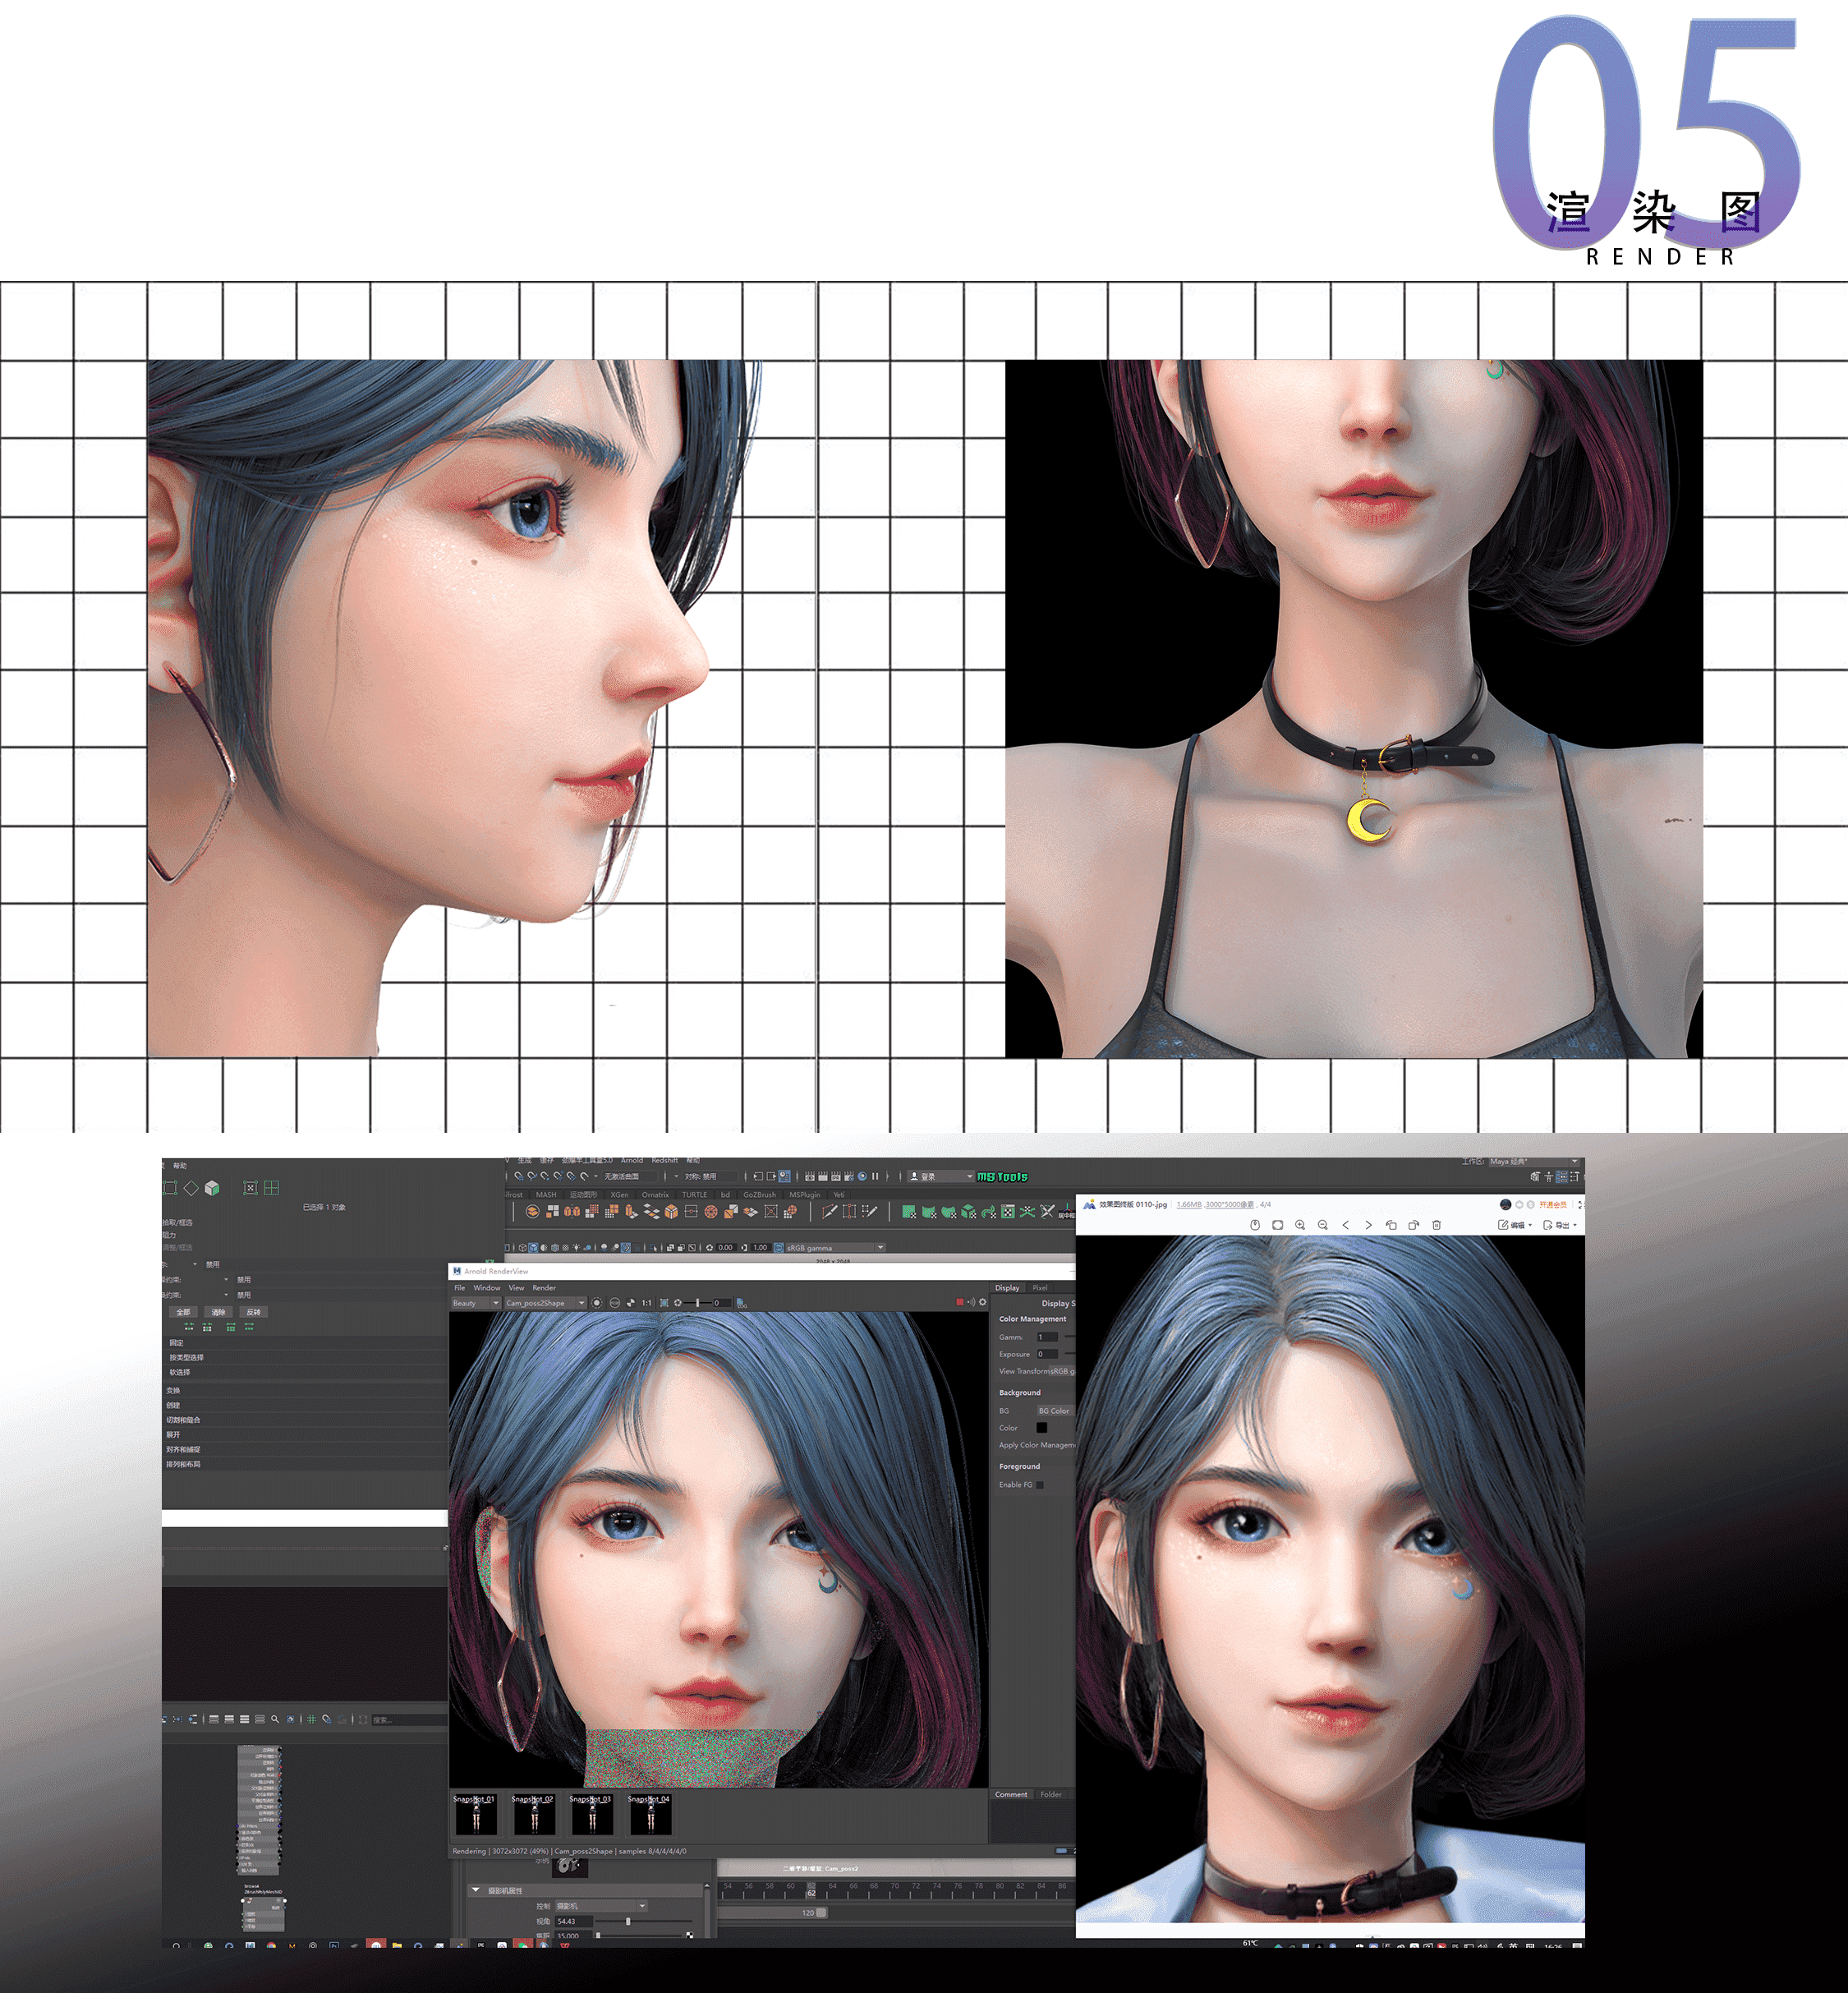
Task: Toggle the color management icon beside sRGB gamma
Action: tap(778, 1248)
